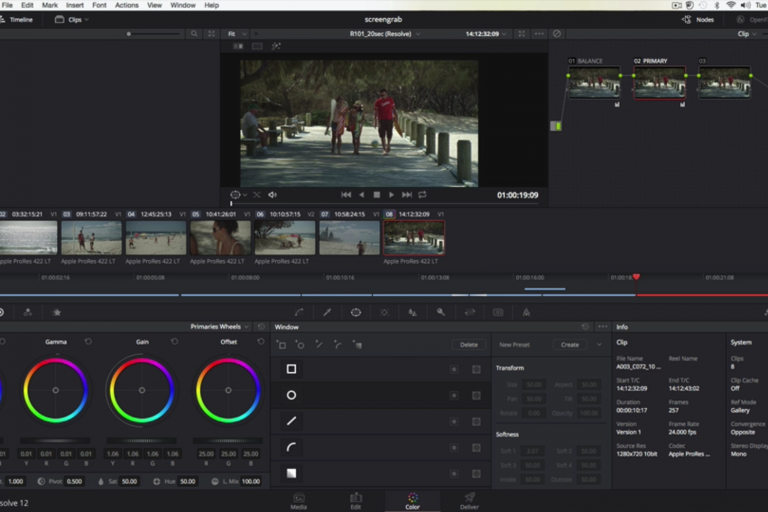Screen dimensions: 768x512
Task: Click the Delete window button
Action: pos(469,345)
